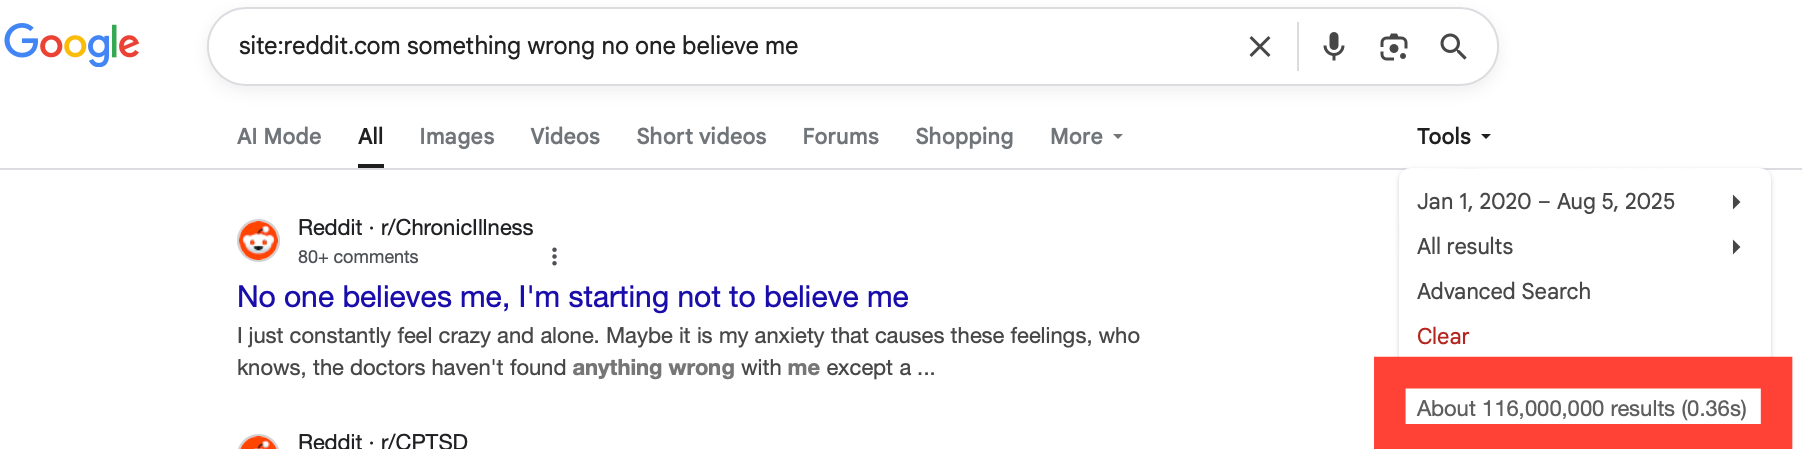The image size is (1802, 449).
Task: Toggle the Tools dropdown
Action: coord(1453,136)
